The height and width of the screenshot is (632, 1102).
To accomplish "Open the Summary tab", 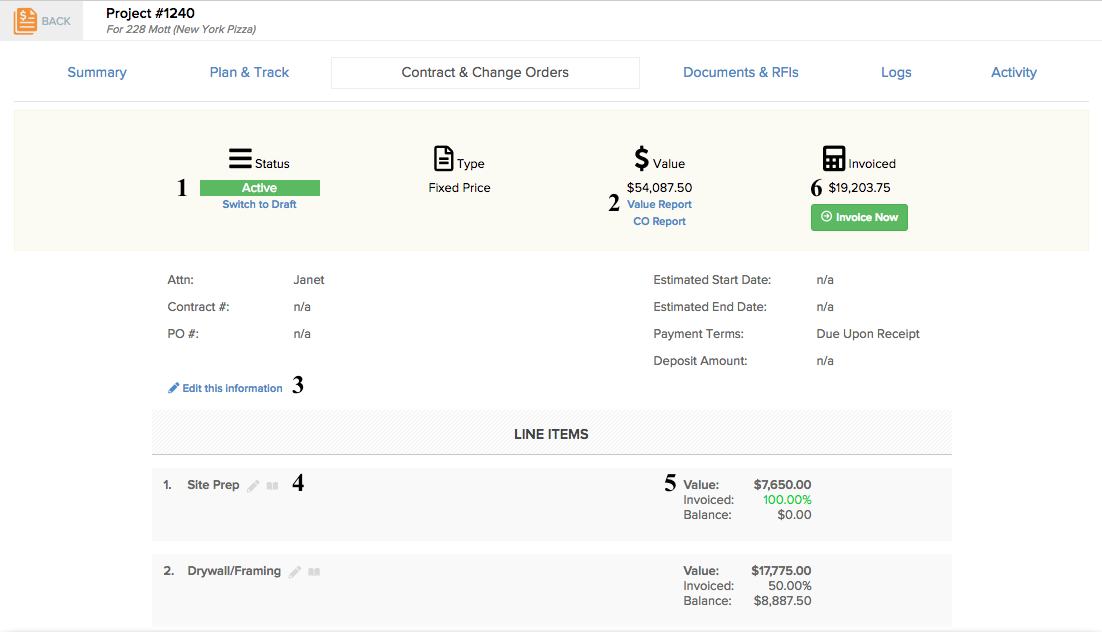I will coord(97,72).
